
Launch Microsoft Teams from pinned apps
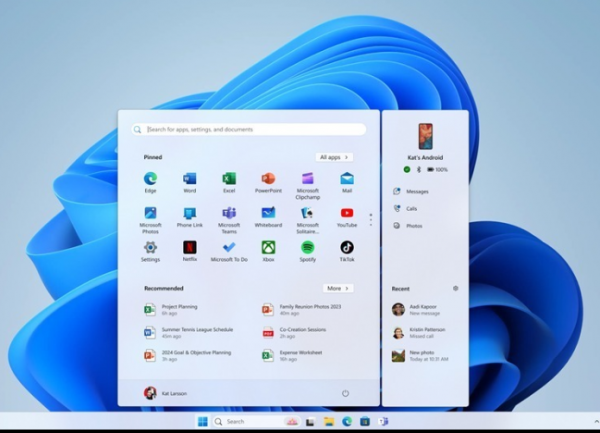click(x=229, y=220)
